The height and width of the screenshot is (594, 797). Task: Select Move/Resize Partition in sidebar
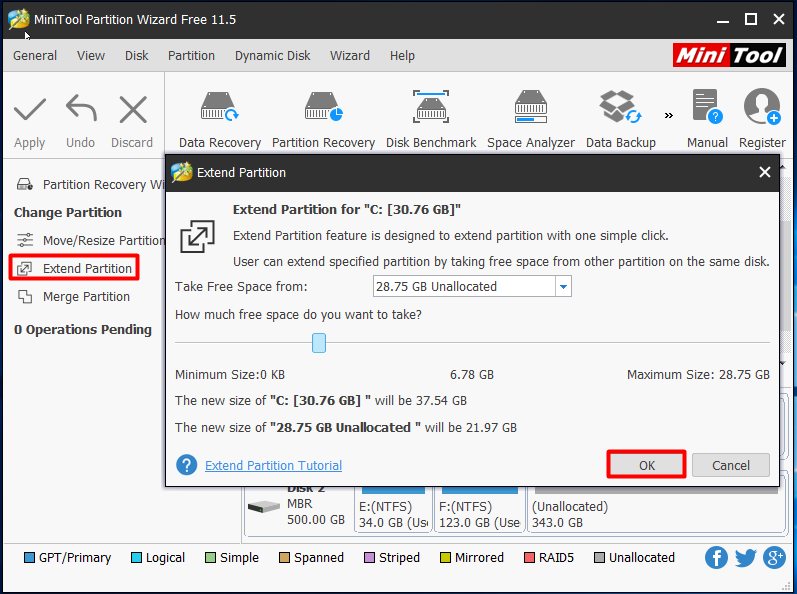point(90,240)
